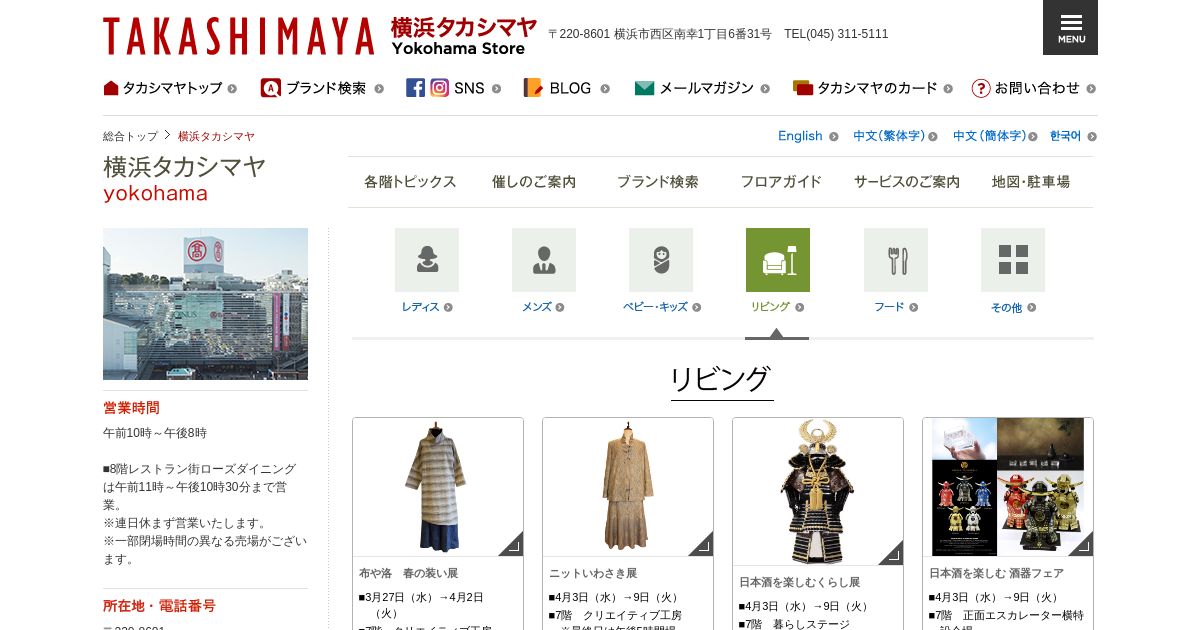The image size is (1200, 630).
Task: Click 営業時間 heading in sidebar
Action: point(131,408)
